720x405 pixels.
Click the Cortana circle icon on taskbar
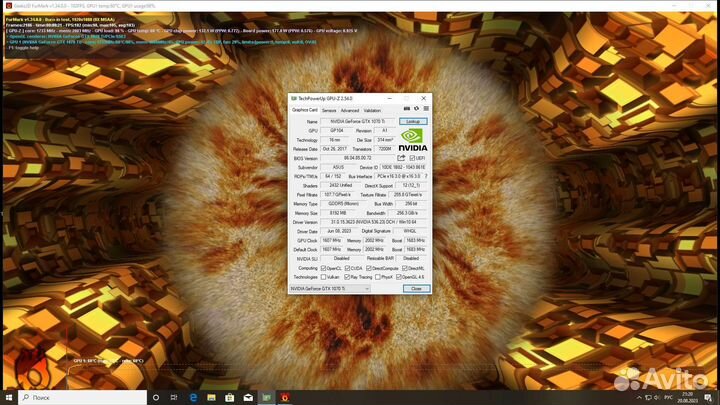(x=156, y=397)
